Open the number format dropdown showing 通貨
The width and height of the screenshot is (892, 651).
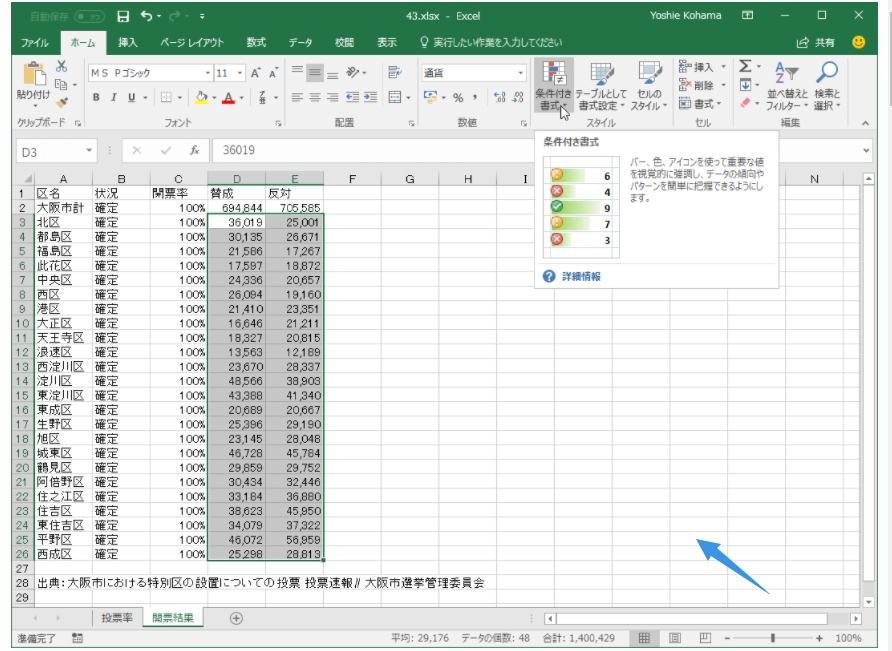[521, 73]
